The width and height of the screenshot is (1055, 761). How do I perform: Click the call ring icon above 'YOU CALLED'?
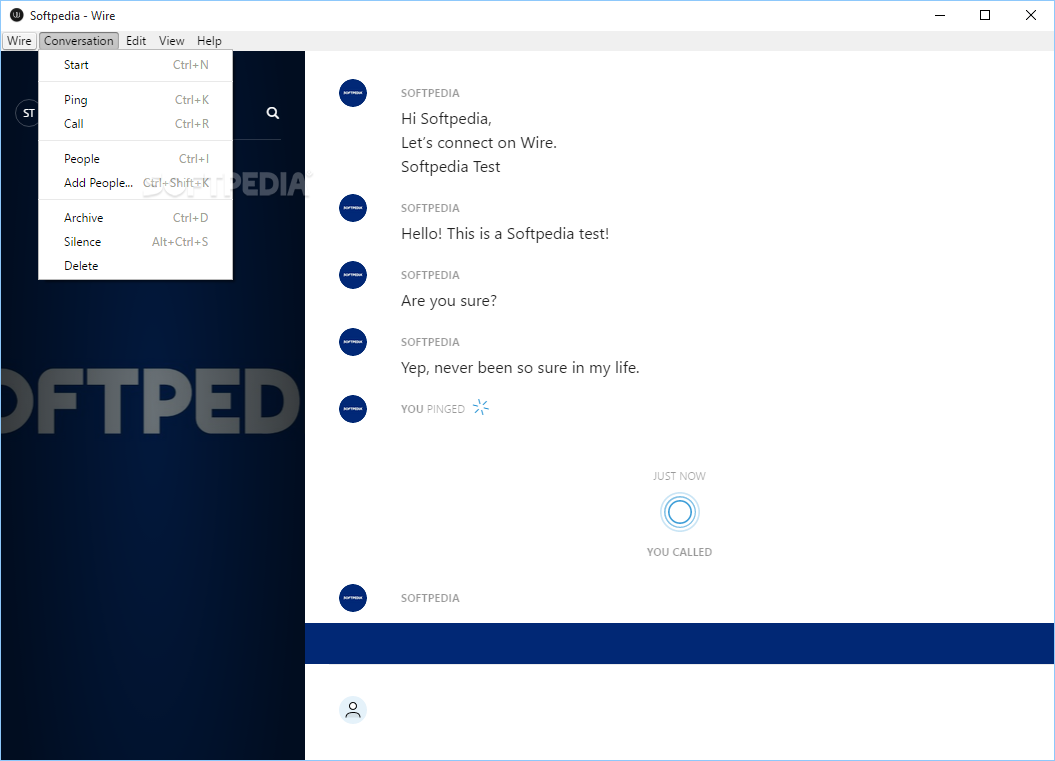pyautogui.click(x=680, y=513)
